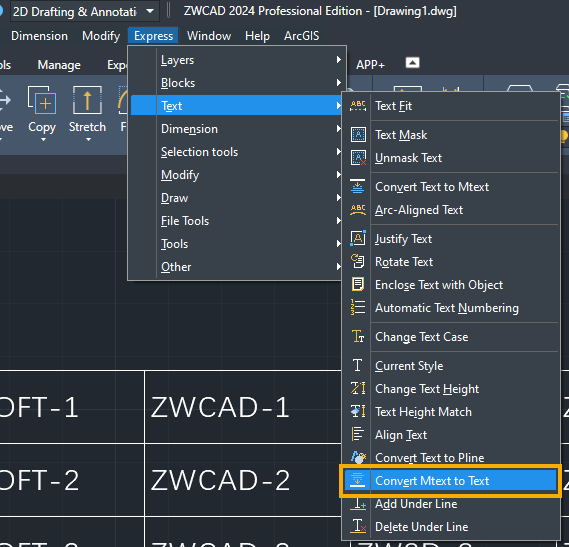The height and width of the screenshot is (547, 569).
Task: Open the Window menu
Action: coord(209,36)
